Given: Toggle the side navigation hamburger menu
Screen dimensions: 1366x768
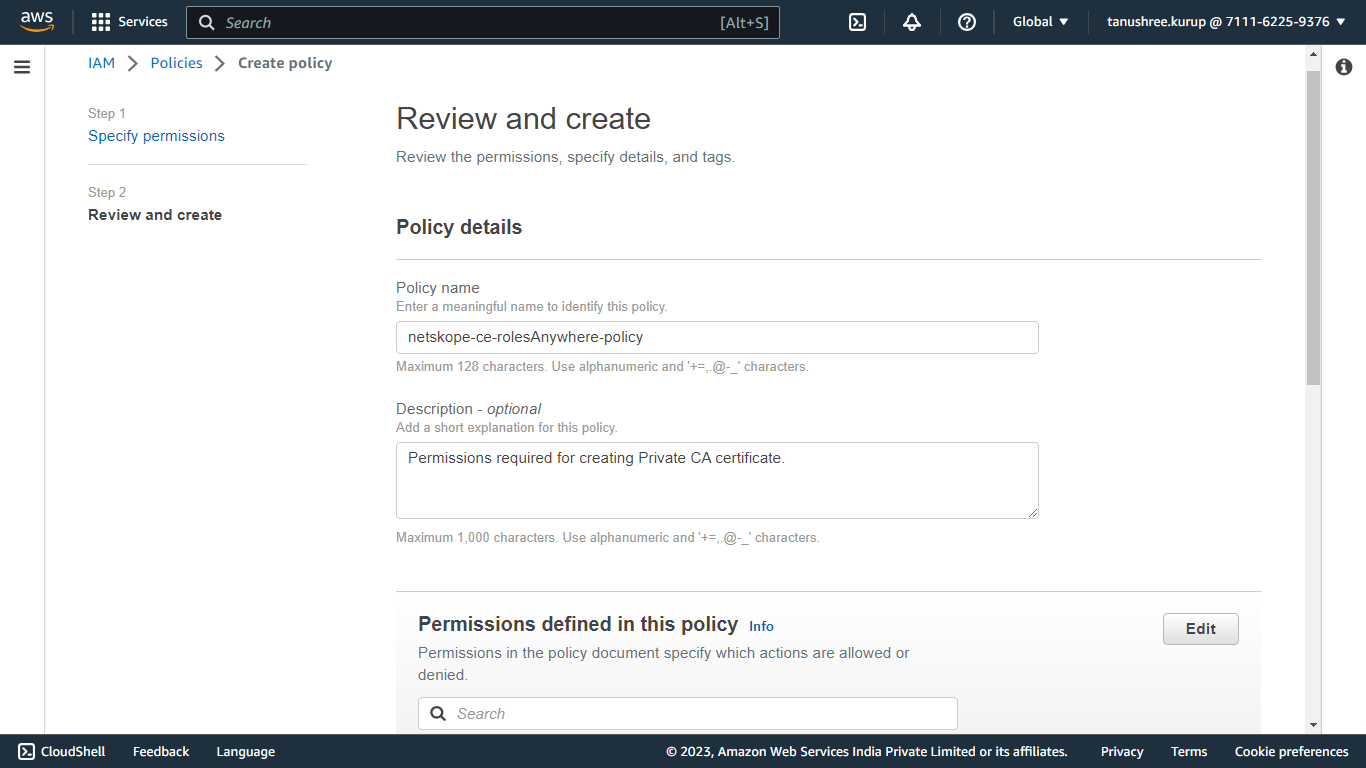Looking at the screenshot, I should coord(22,67).
